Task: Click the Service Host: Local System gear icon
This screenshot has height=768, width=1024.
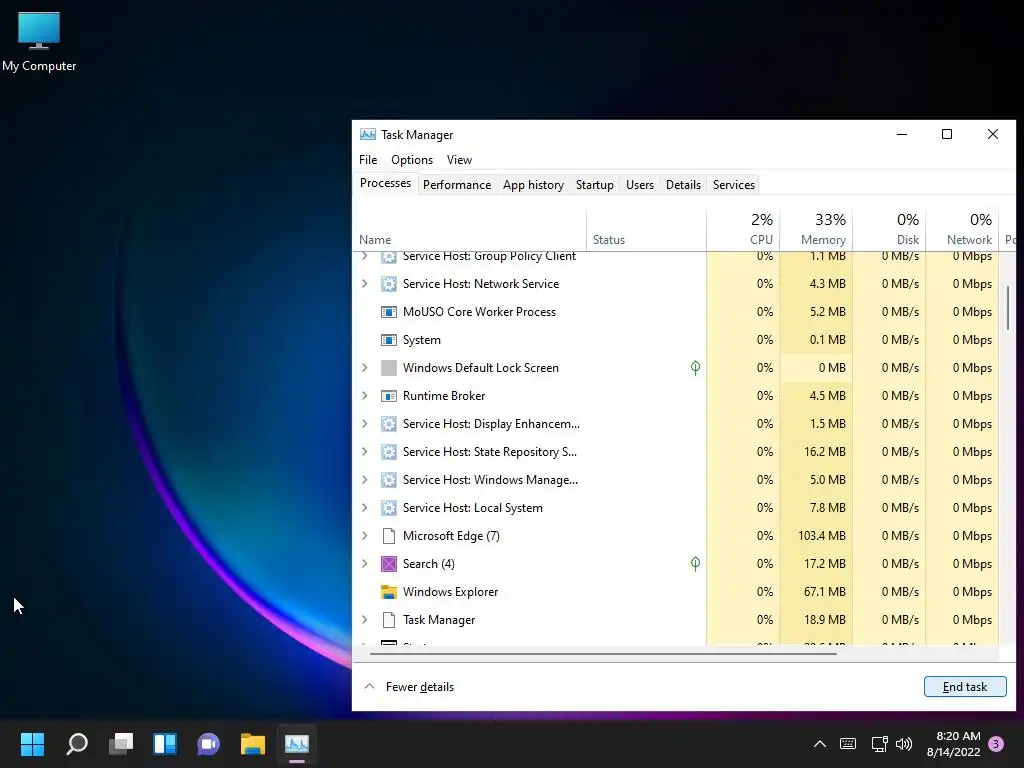Action: (x=389, y=507)
